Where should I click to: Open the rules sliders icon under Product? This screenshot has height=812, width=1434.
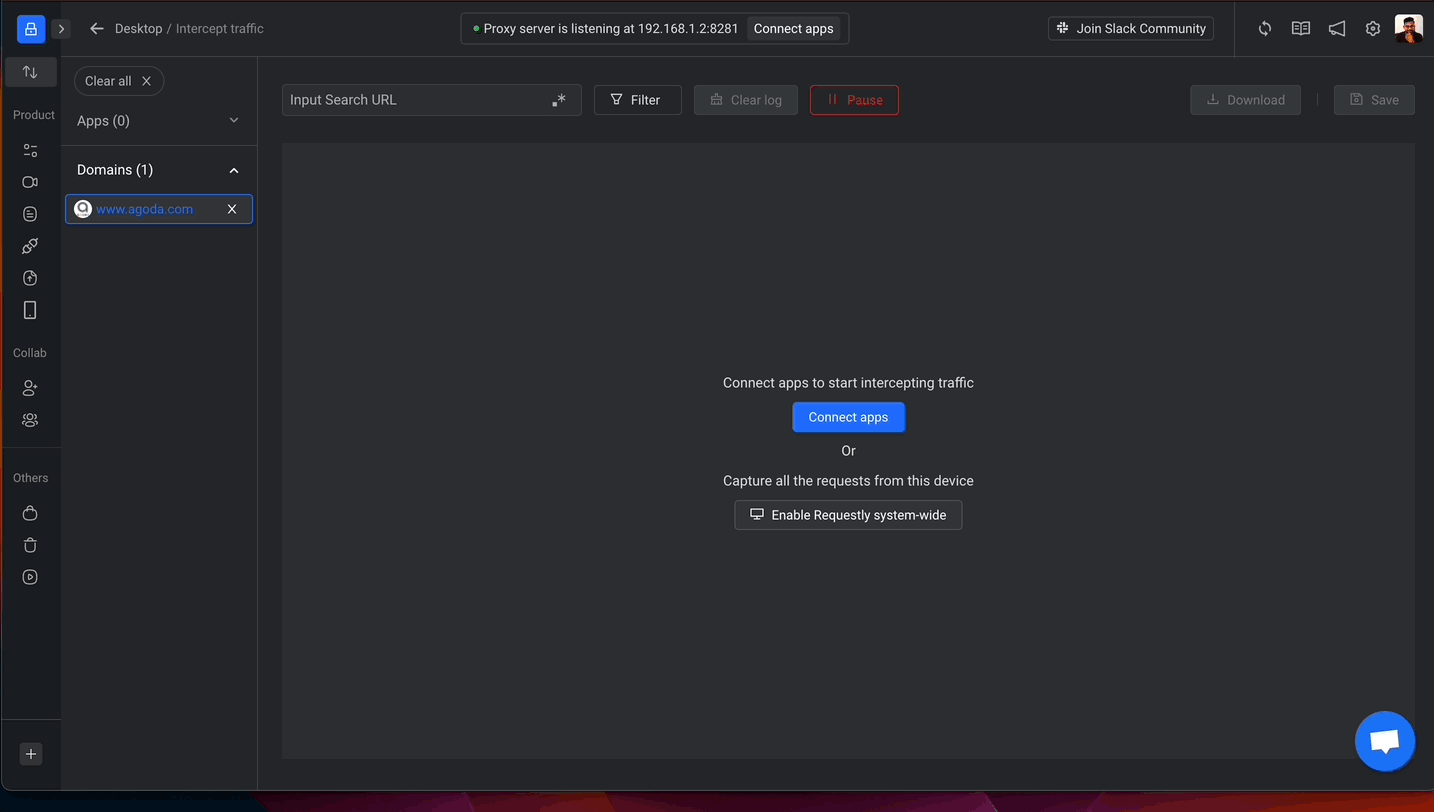(x=30, y=150)
